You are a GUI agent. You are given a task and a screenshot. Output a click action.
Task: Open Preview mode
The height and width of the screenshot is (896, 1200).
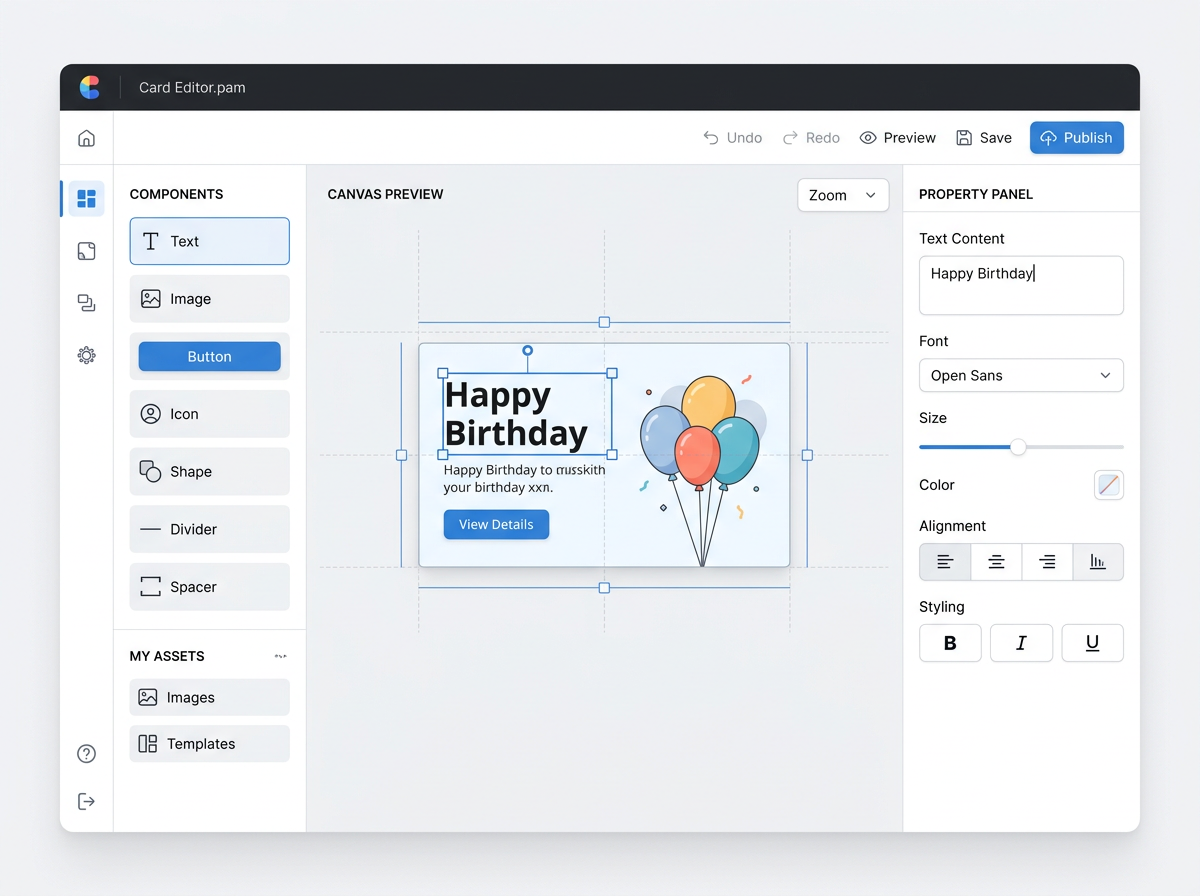click(898, 138)
